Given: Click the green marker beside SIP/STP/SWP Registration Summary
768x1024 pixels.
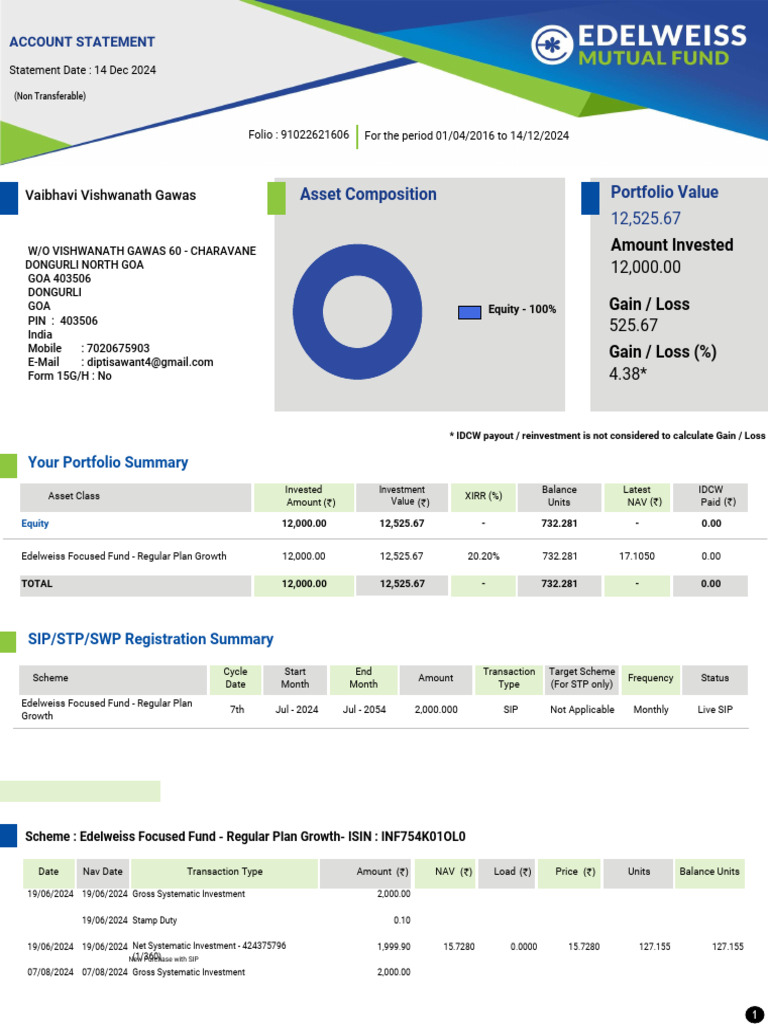Looking at the screenshot, I should [8, 641].
